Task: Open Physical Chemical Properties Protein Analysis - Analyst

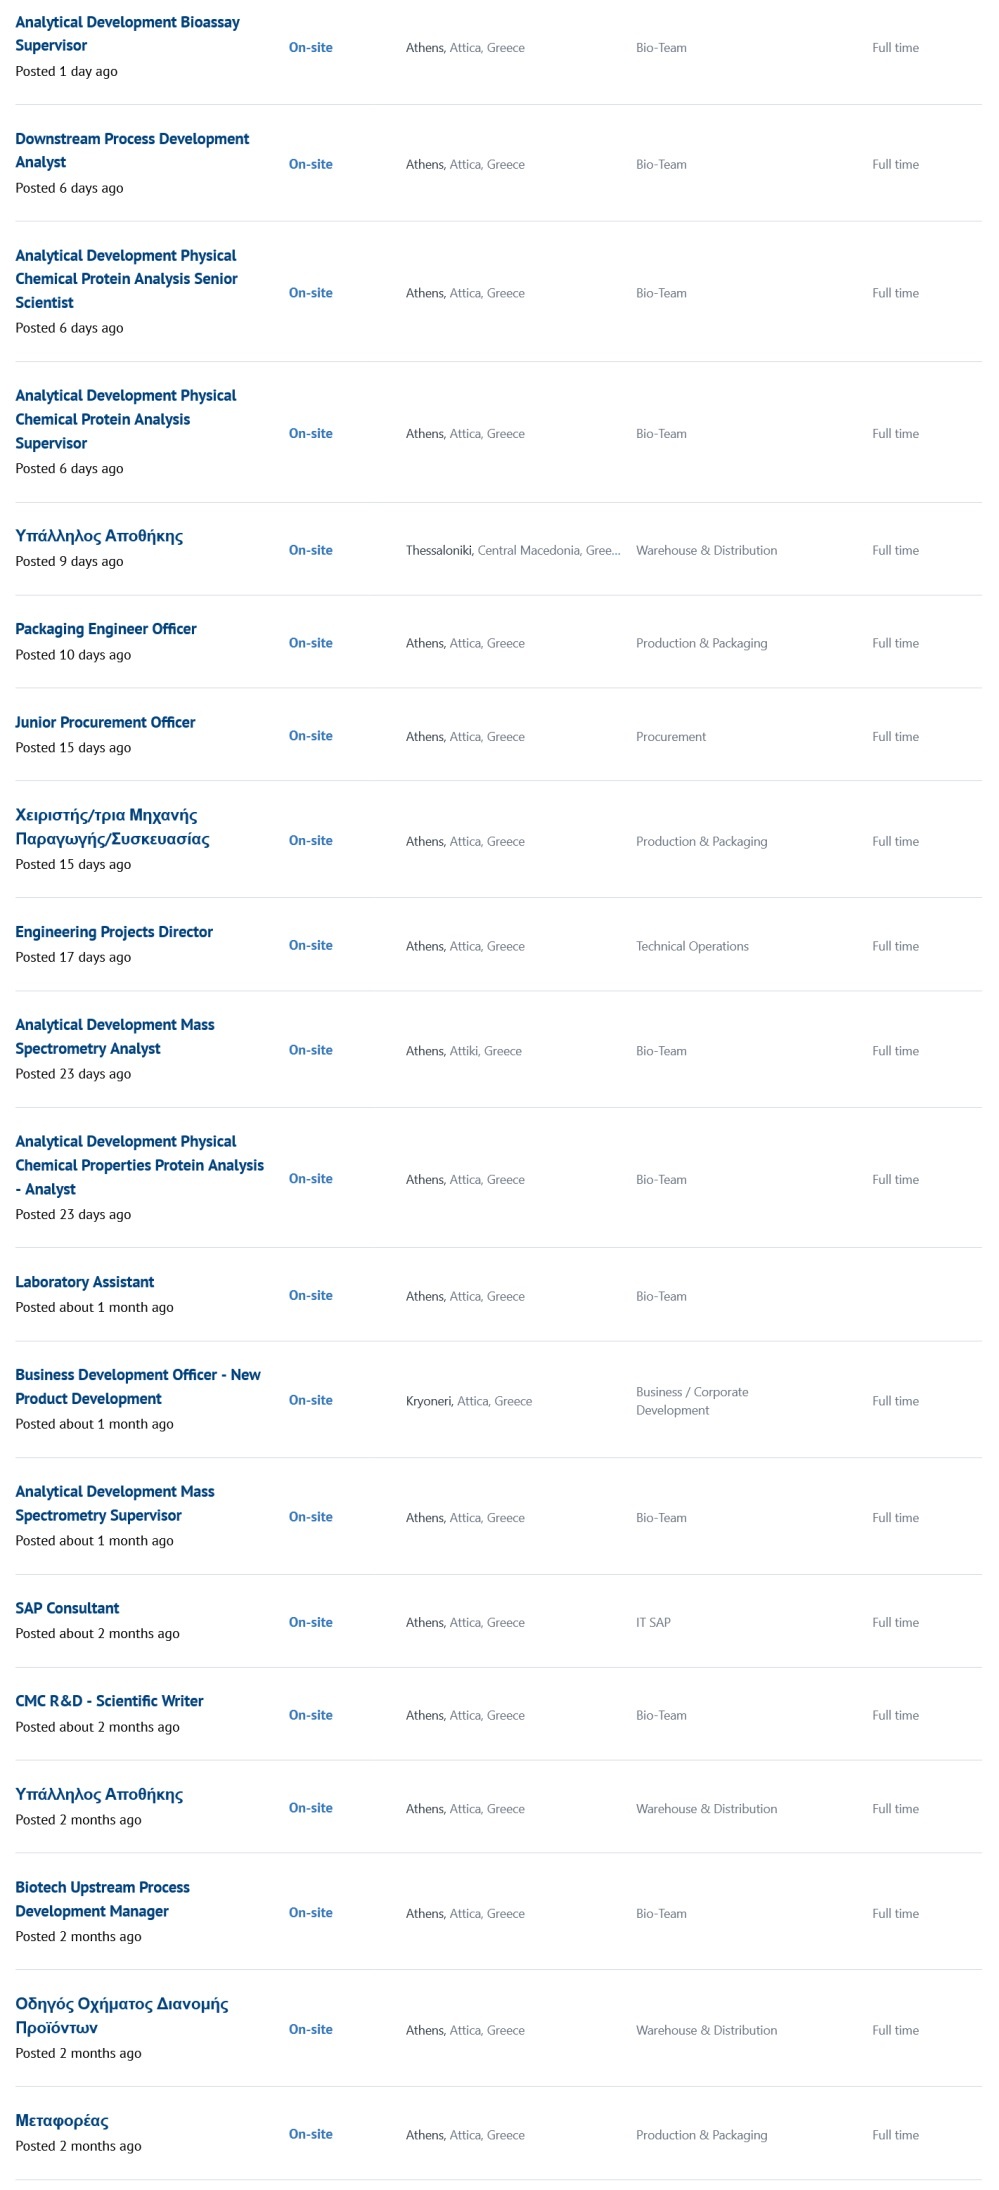Action: click(139, 1165)
